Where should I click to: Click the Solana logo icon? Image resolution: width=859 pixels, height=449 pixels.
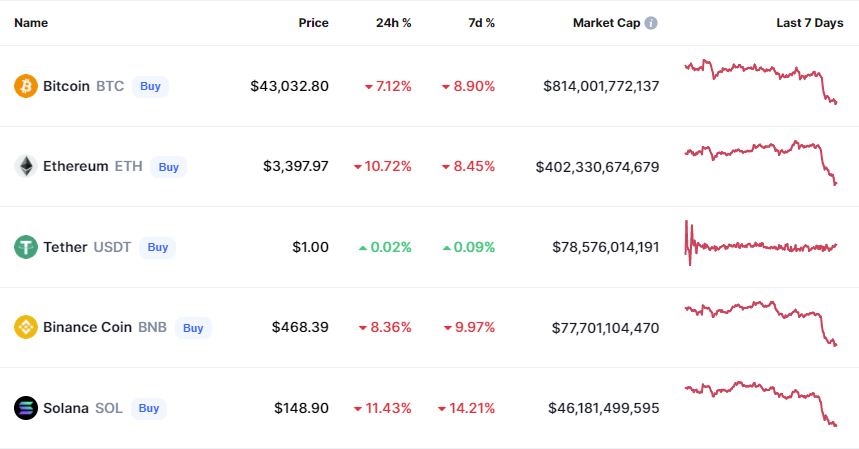(26, 408)
